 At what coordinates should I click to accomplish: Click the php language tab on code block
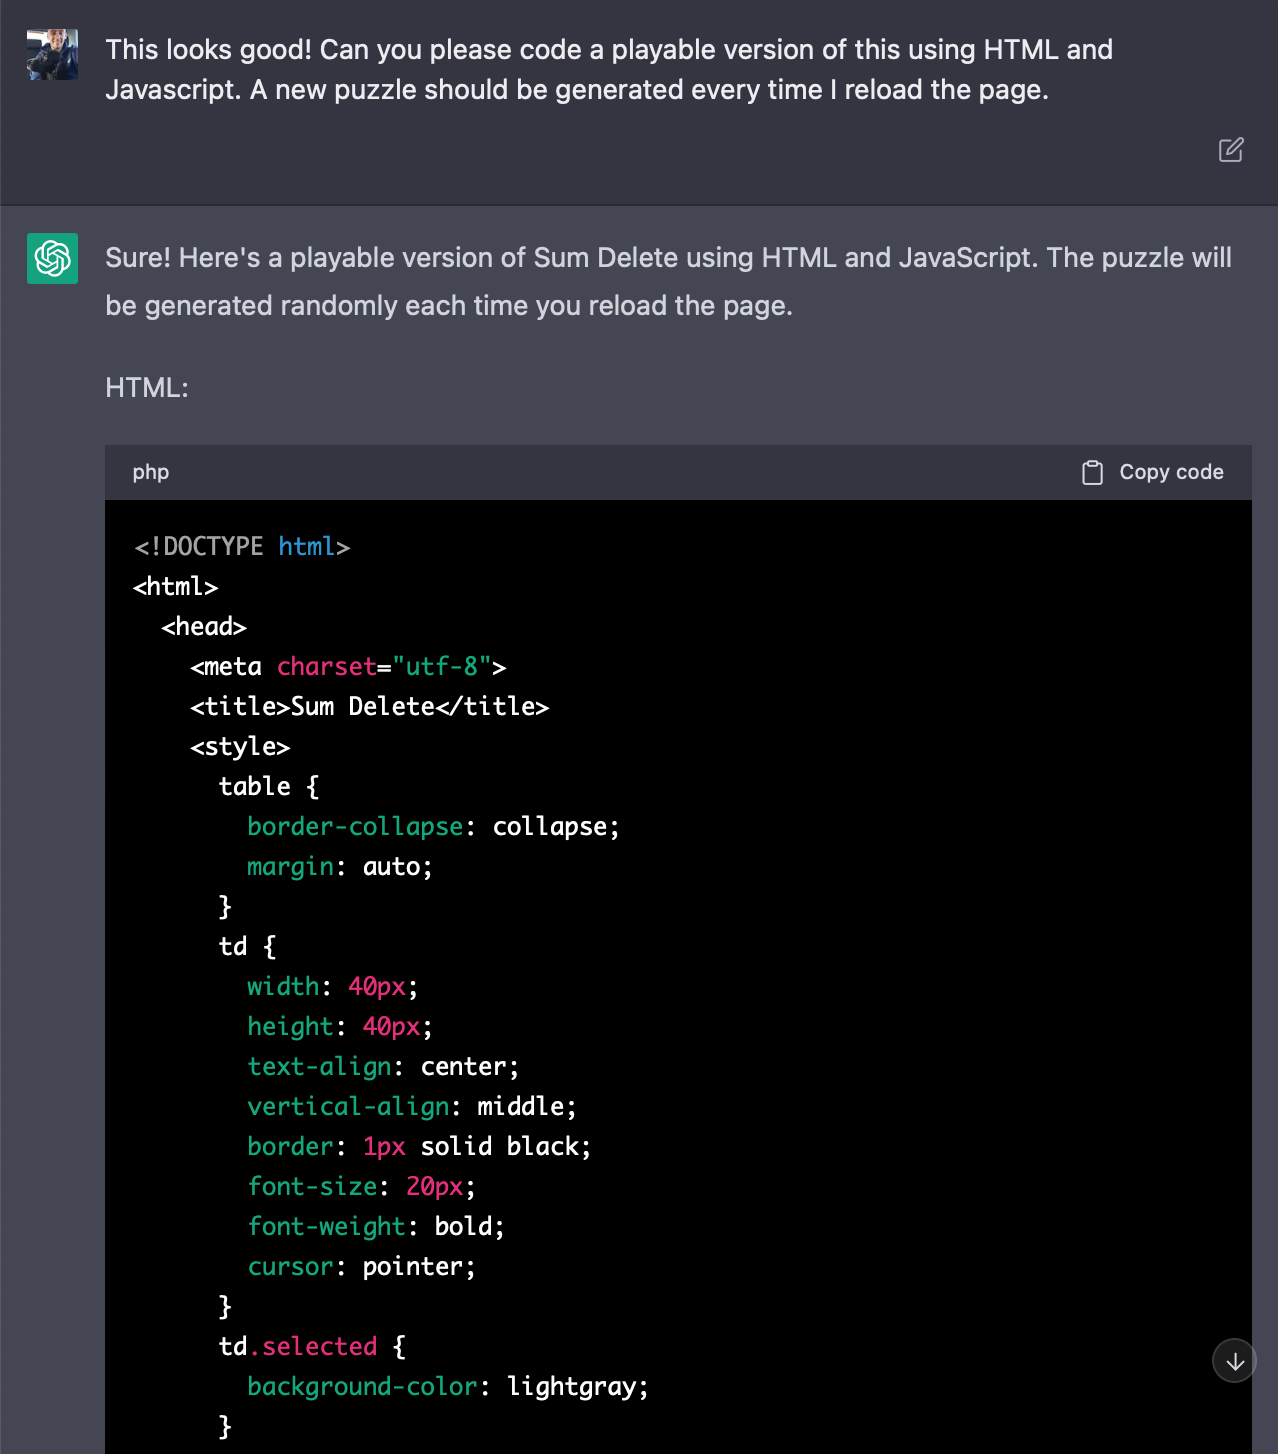click(150, 471)
